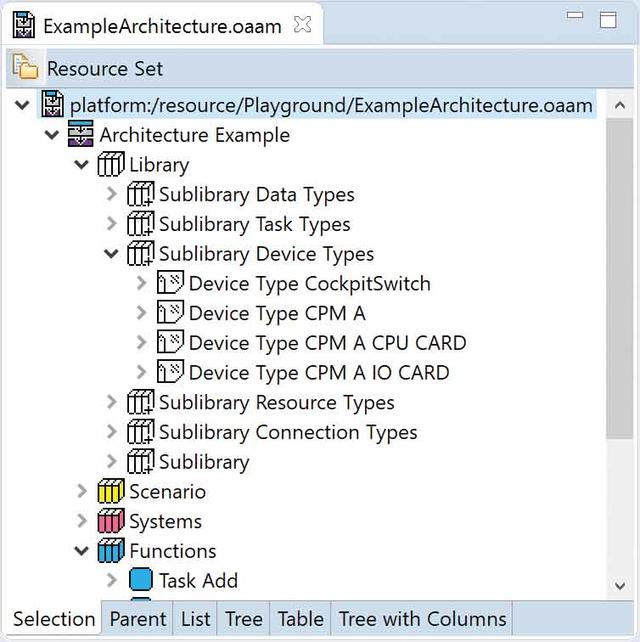Click the yellow Scenario icon
The image size is (640, 642).
[x=111, y=491]
